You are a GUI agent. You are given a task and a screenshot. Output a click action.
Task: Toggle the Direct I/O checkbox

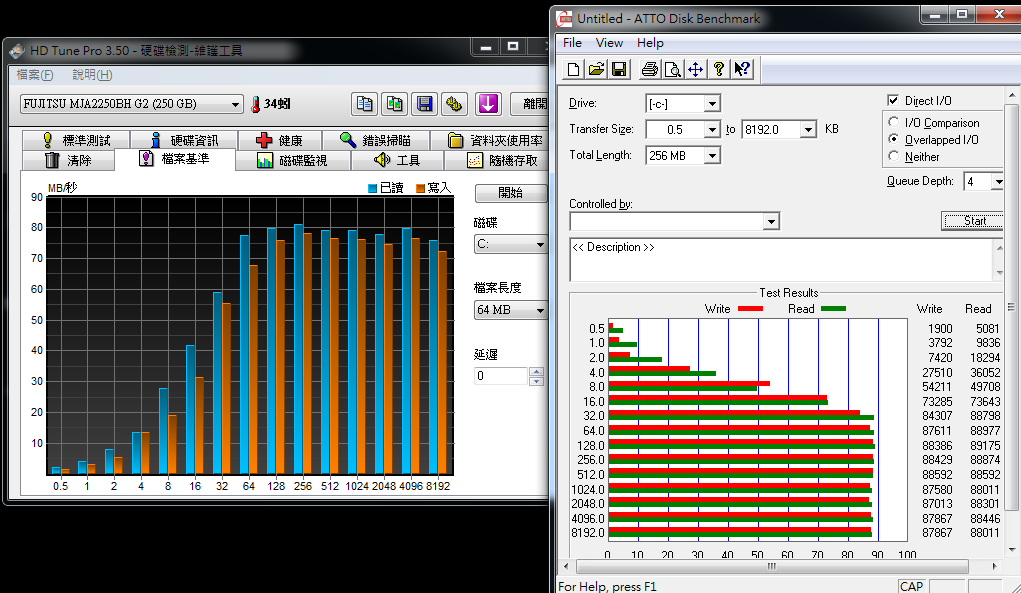(x=893, y=101)
